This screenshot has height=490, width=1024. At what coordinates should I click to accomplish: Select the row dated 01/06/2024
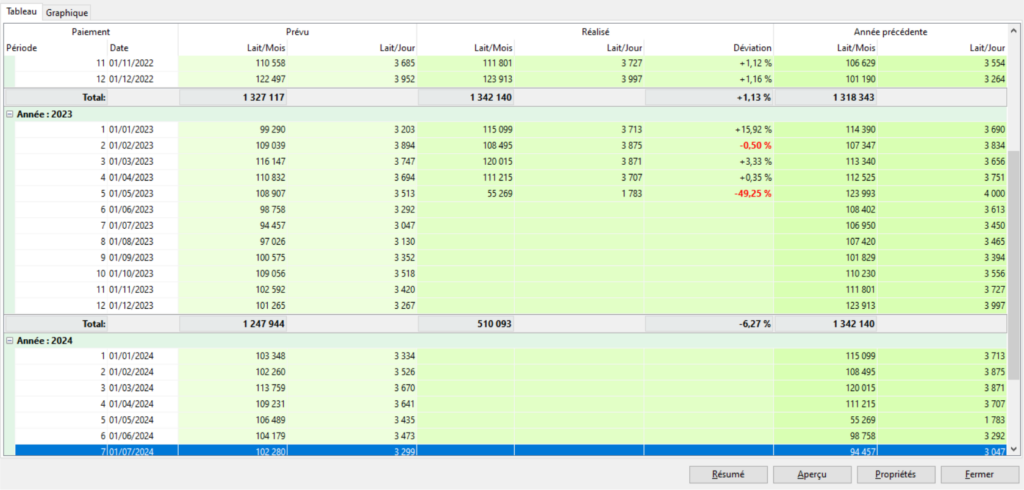505,436
